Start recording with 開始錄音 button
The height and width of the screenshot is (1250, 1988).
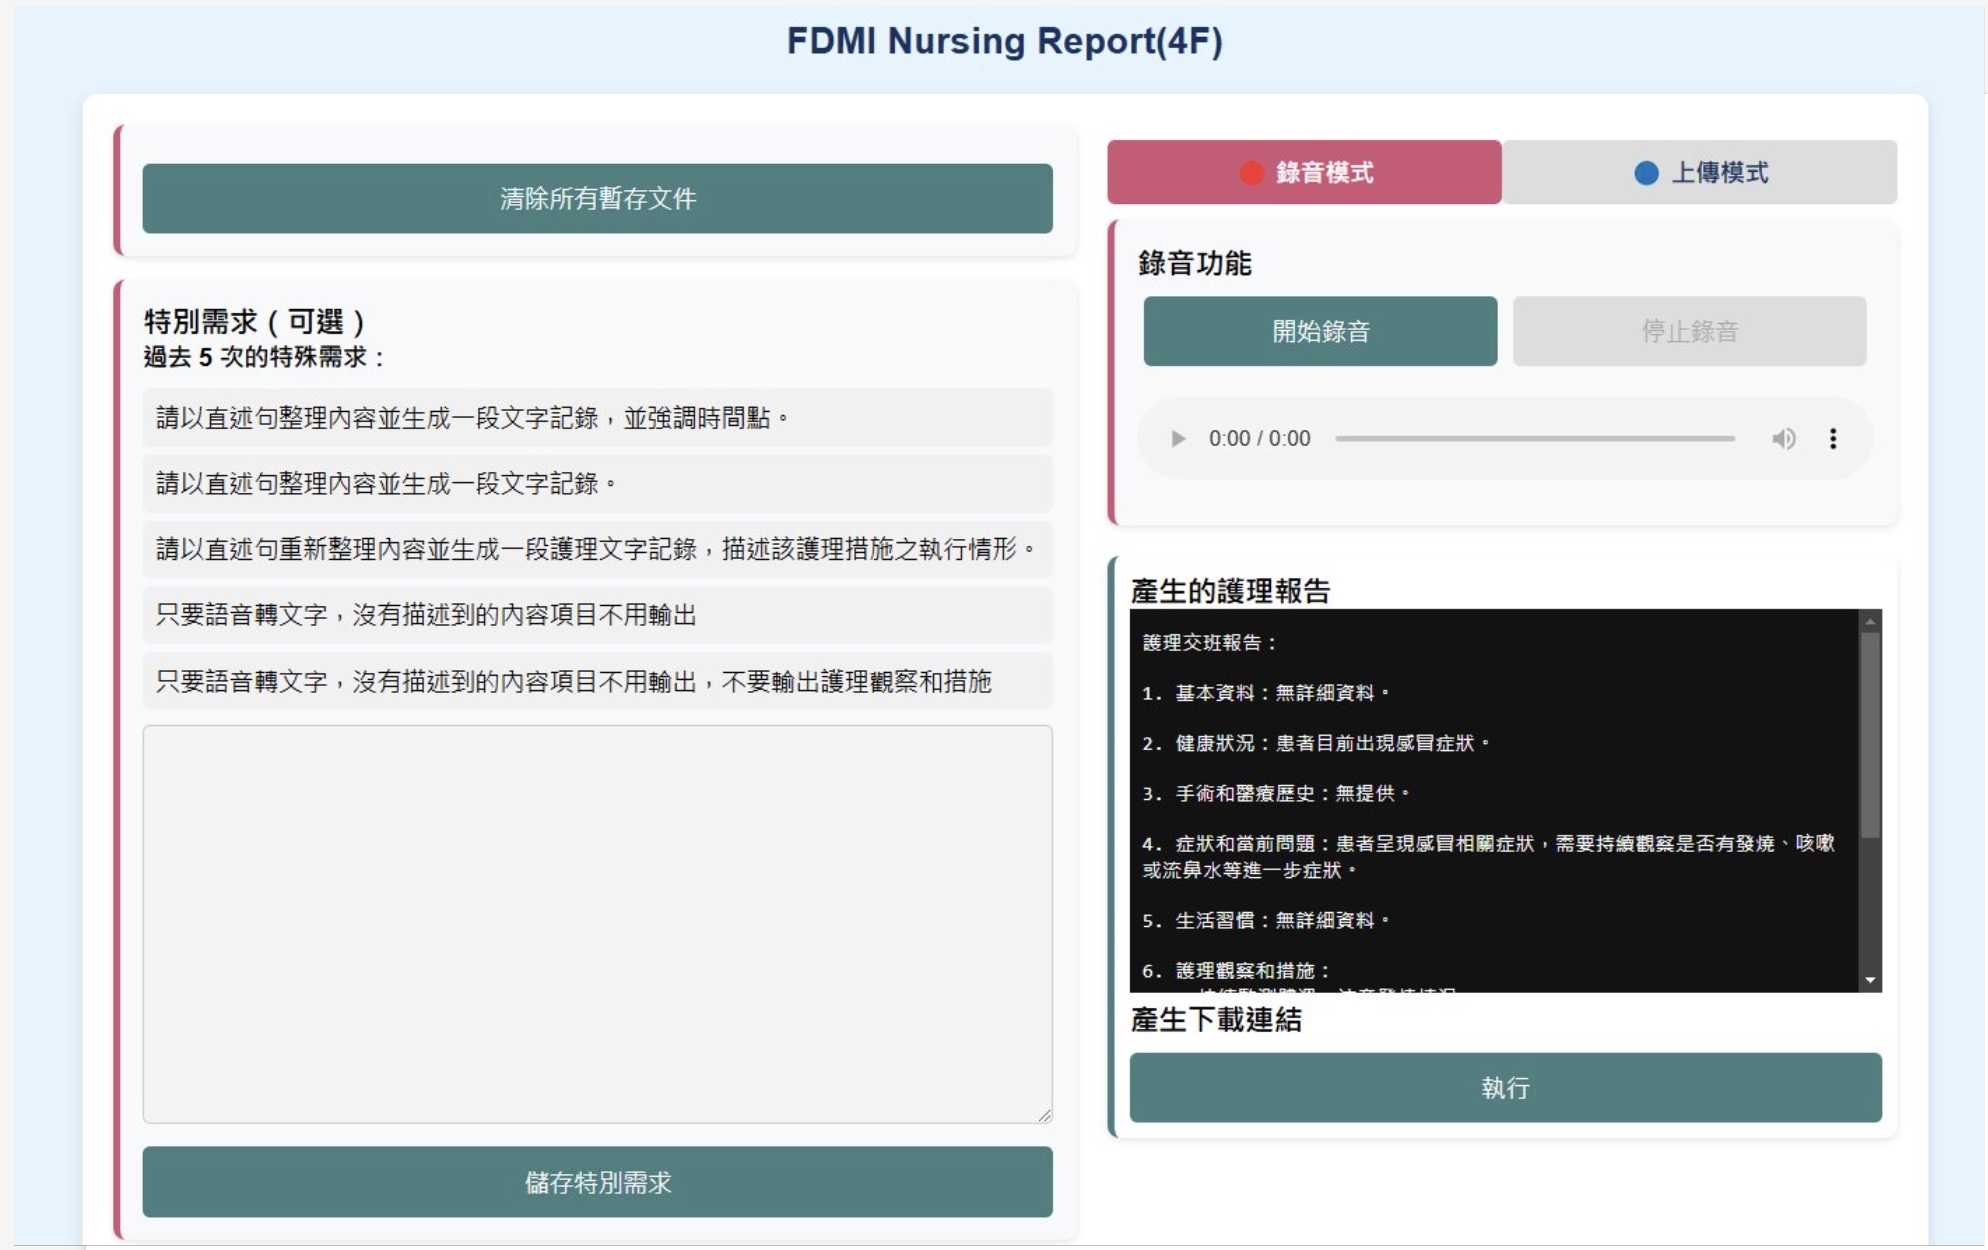tap(1320, 331)
